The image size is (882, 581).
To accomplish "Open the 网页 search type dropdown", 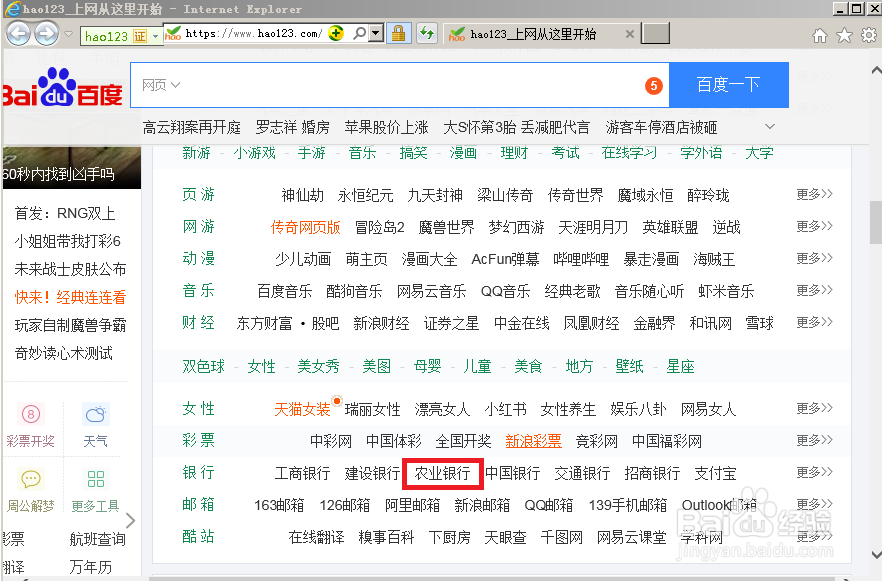I will tap(161, 85).
